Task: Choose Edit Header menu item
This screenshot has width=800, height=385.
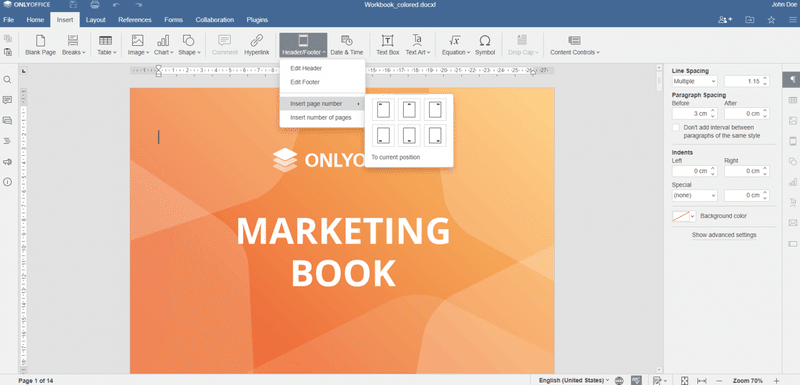Action: tap(322, 68)
